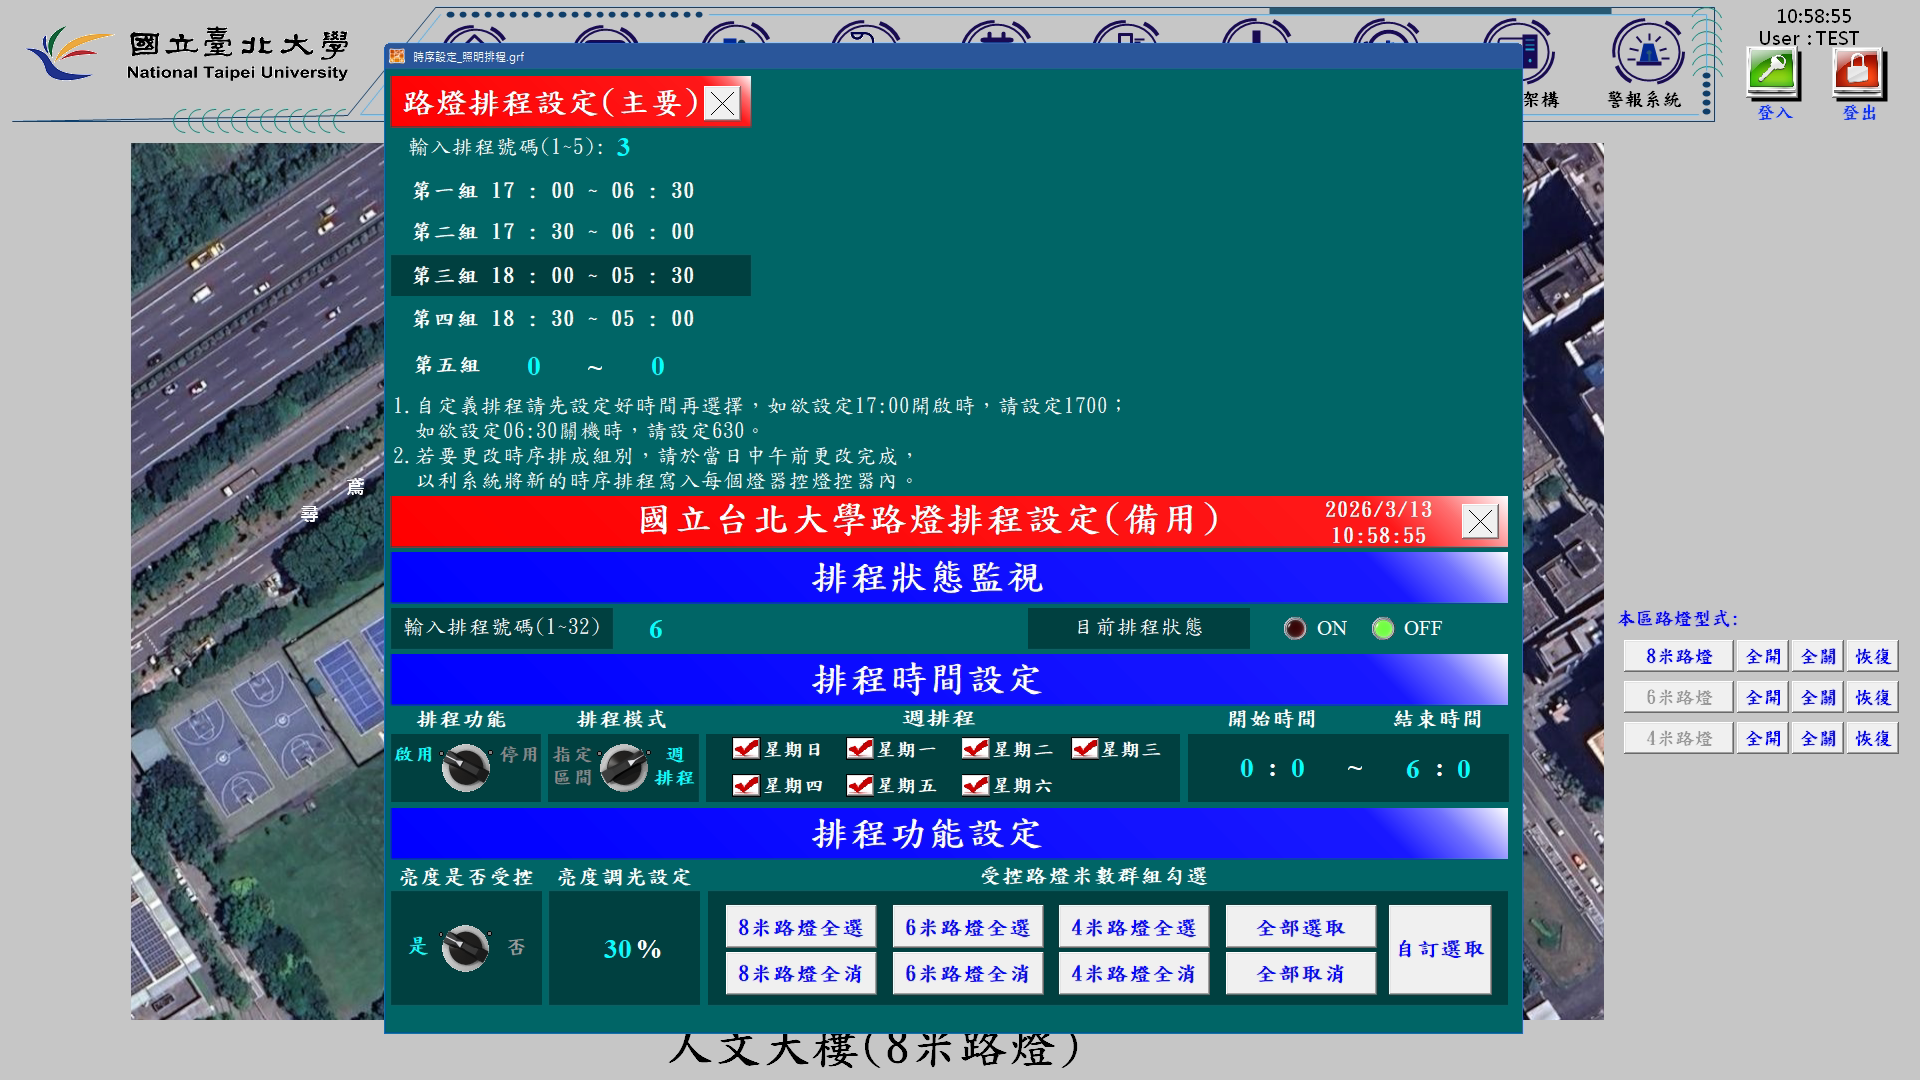Toggle the 星期三 weekly schedule checkbox
This screenshot has width=1920, height=1080.
tap(1084, 749)
